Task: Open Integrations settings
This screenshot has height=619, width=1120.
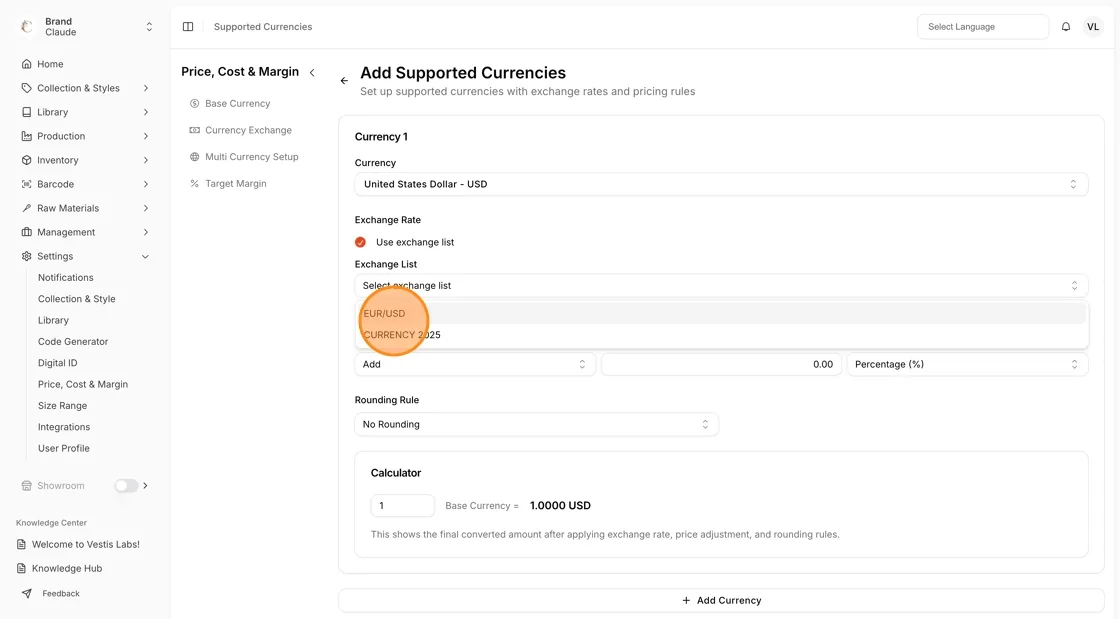Action: (x=64, y=427)
